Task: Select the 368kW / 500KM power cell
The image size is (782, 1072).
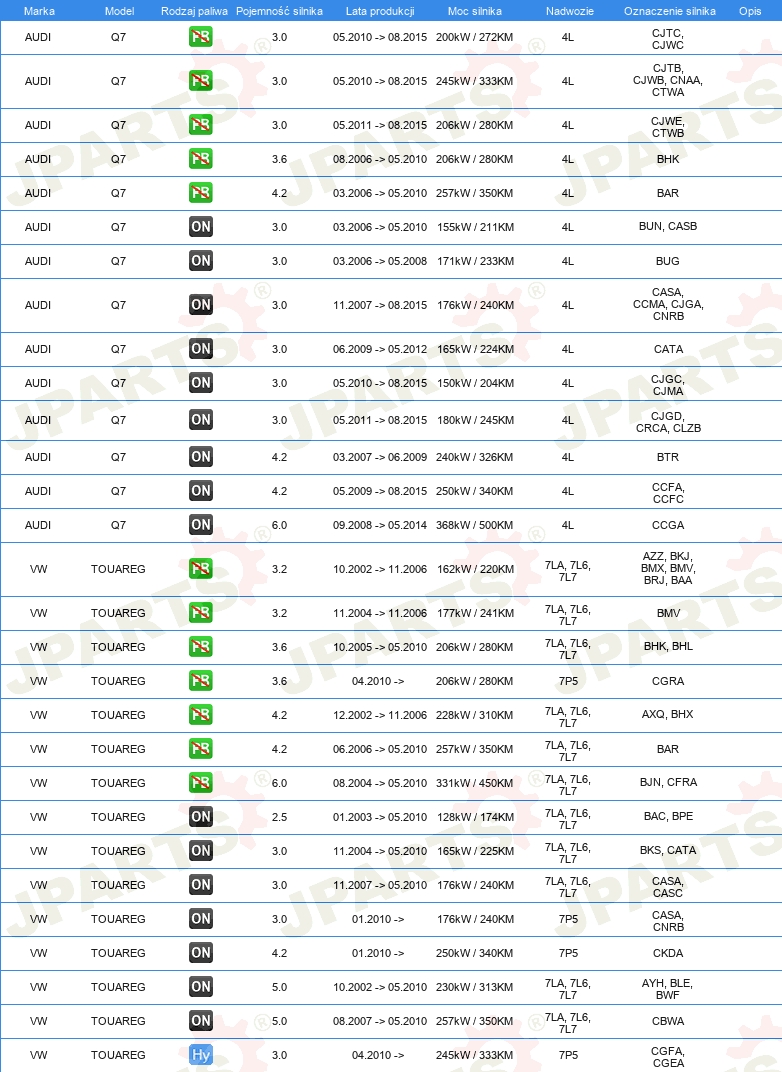Action: coord(474,525)
